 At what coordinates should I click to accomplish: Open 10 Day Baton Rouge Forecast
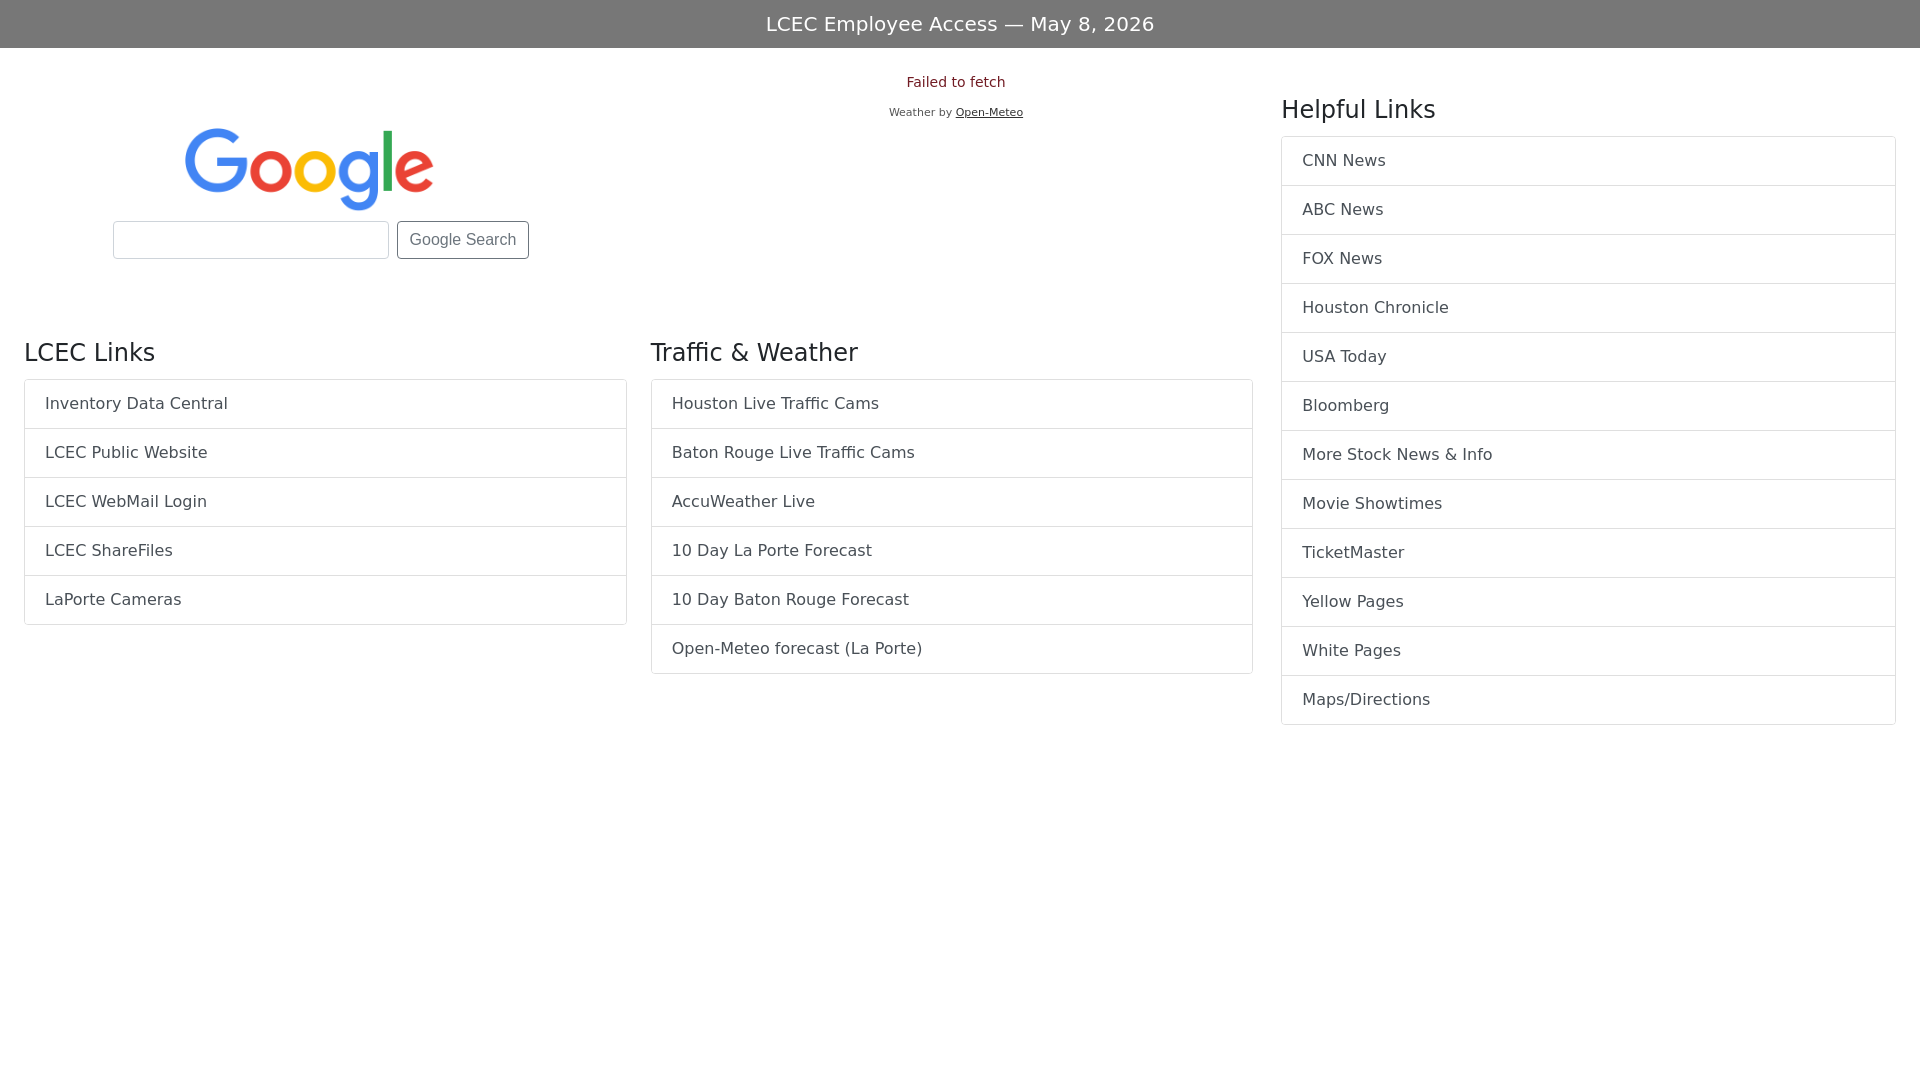pos(951,600)
